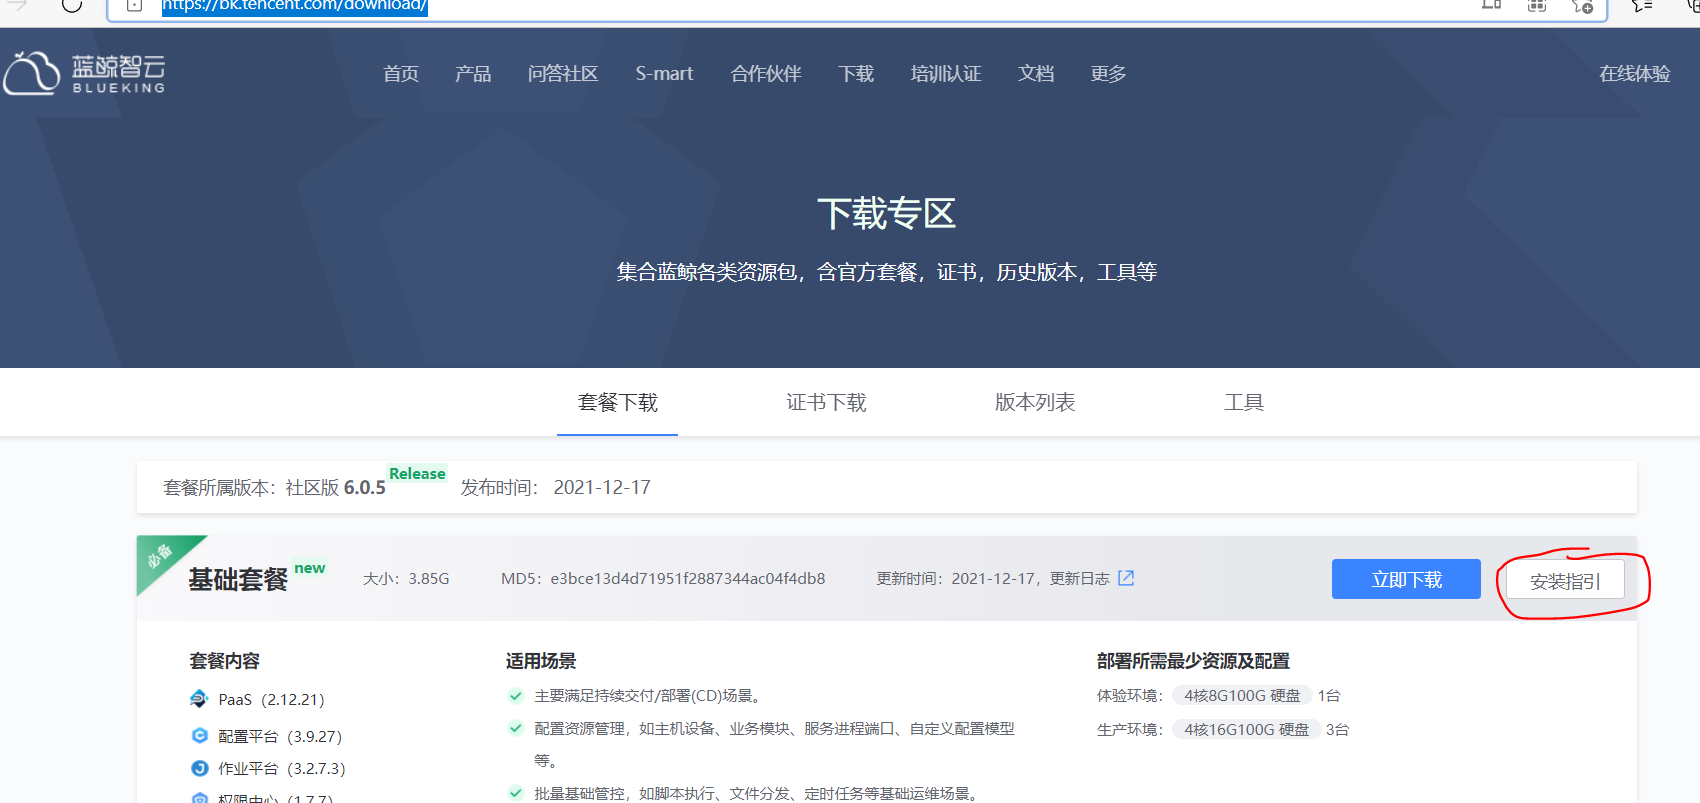Click the 基础套餐 package title
The width and height of the screenshot is (1700, 803).
(238, 580)
